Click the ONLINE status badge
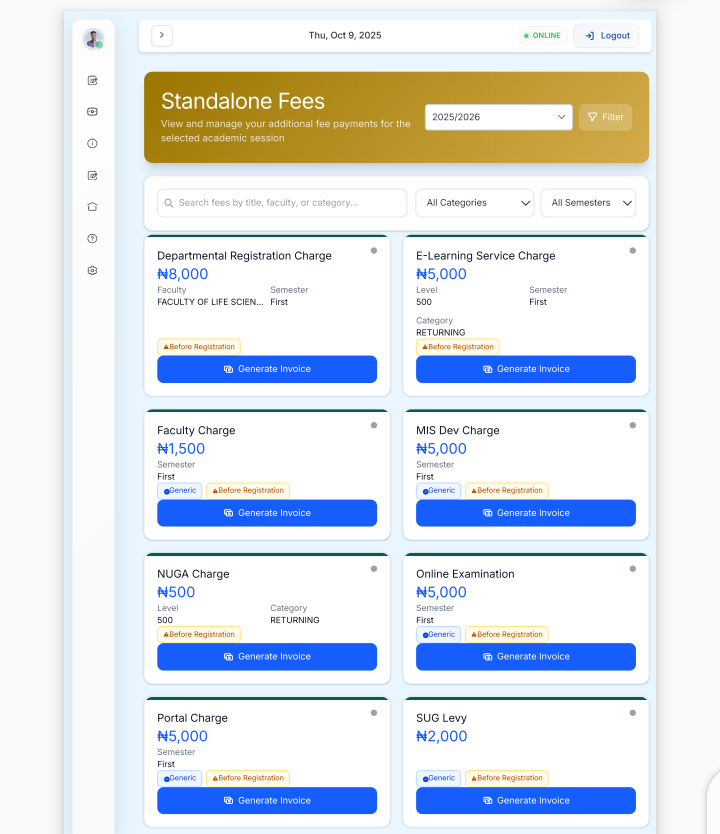The height and width of the screenshot is (834, 720). (x=542, y=36)
